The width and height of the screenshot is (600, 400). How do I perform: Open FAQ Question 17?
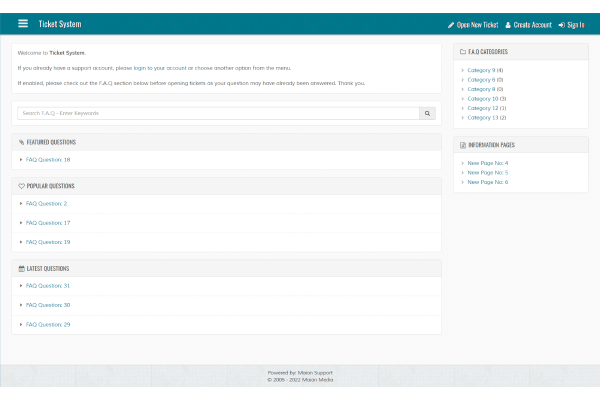point(48,223)
